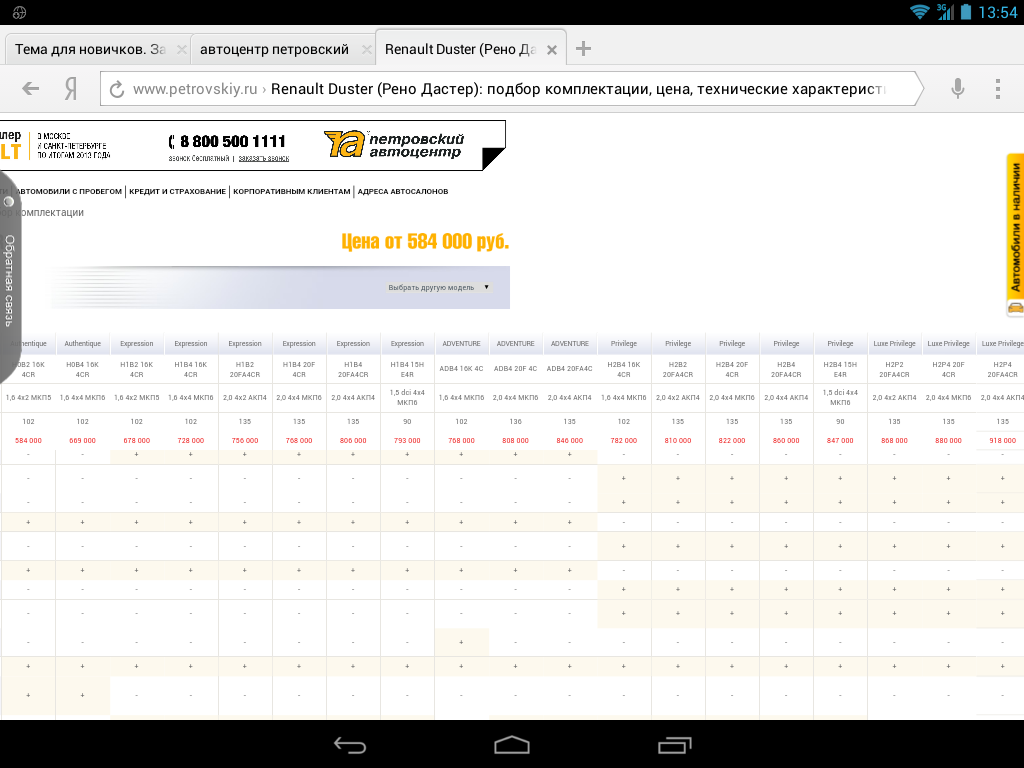Click the 810 000 price cell
The image size is (1024, 768).
[678, 441]
